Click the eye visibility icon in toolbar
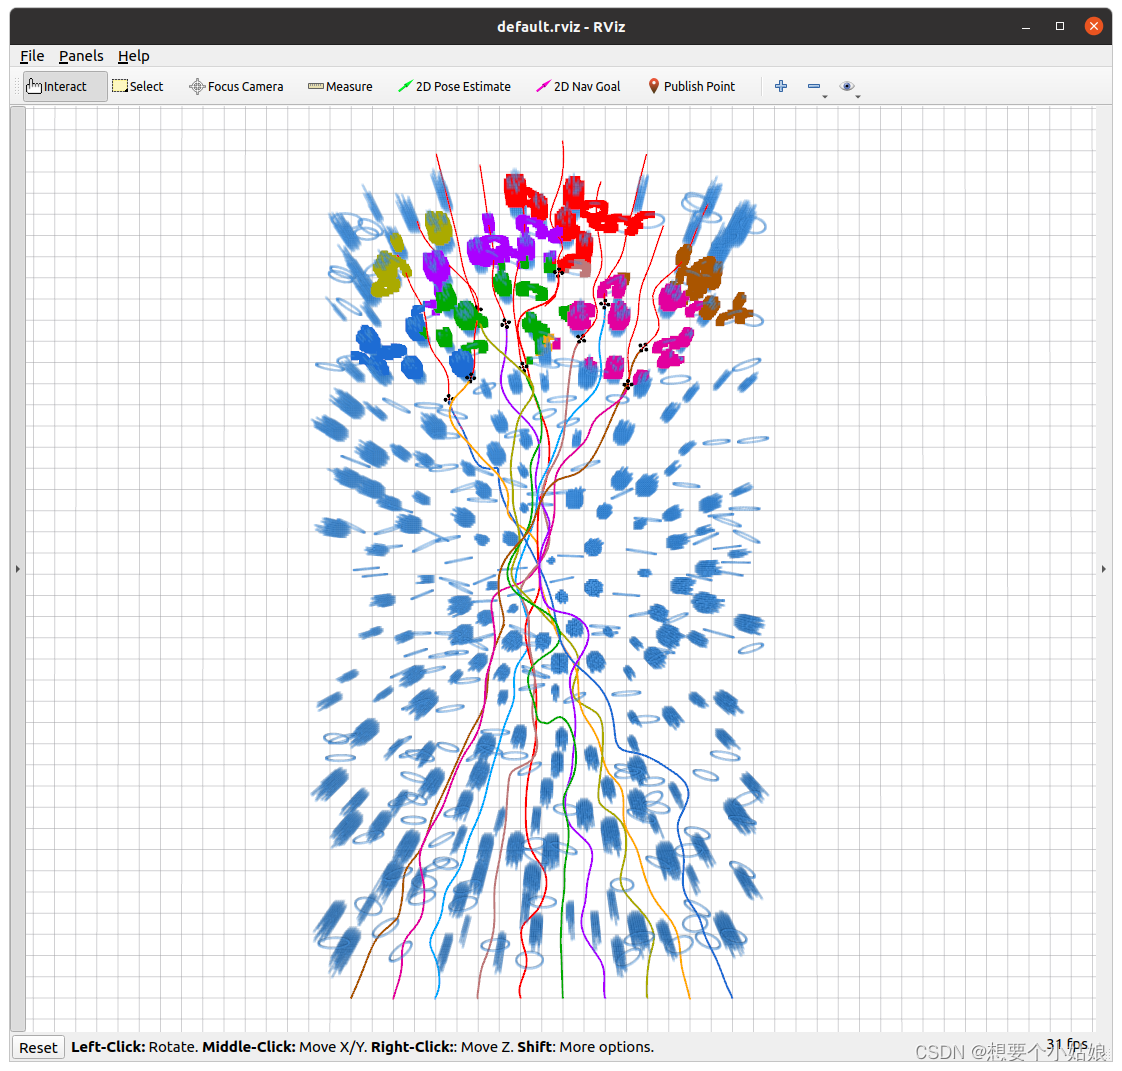The width and height of the screenshot is (1122, 1071). (847, 87)
